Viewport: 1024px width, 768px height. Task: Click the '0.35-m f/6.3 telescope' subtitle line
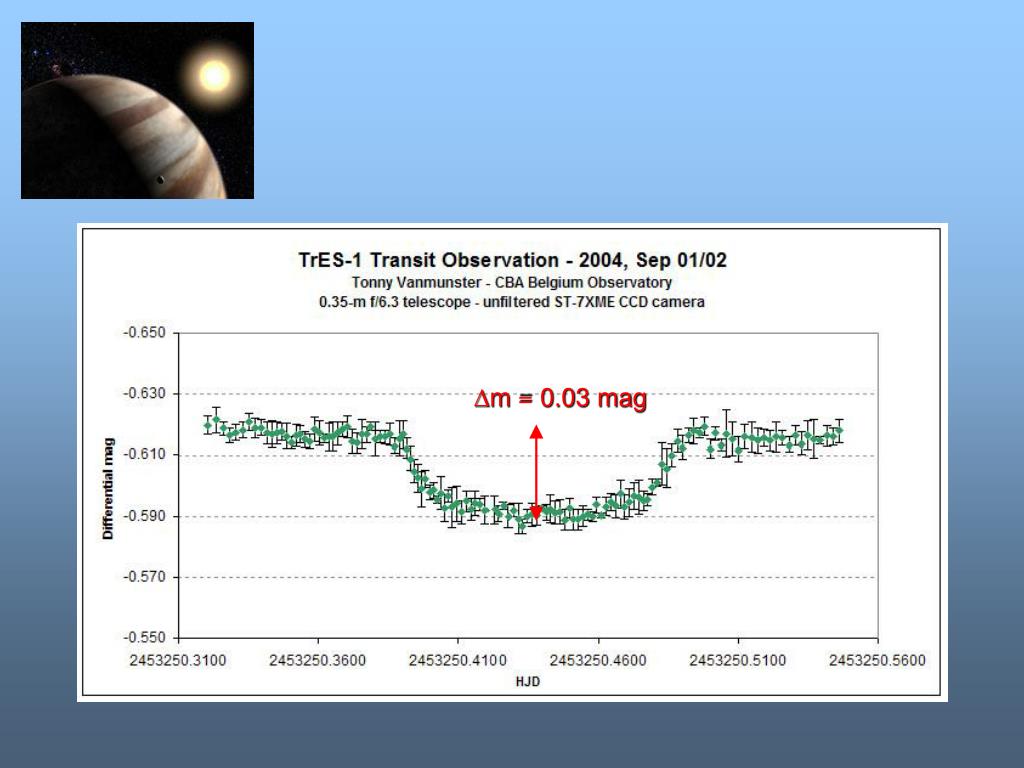(x=512, y=302)
